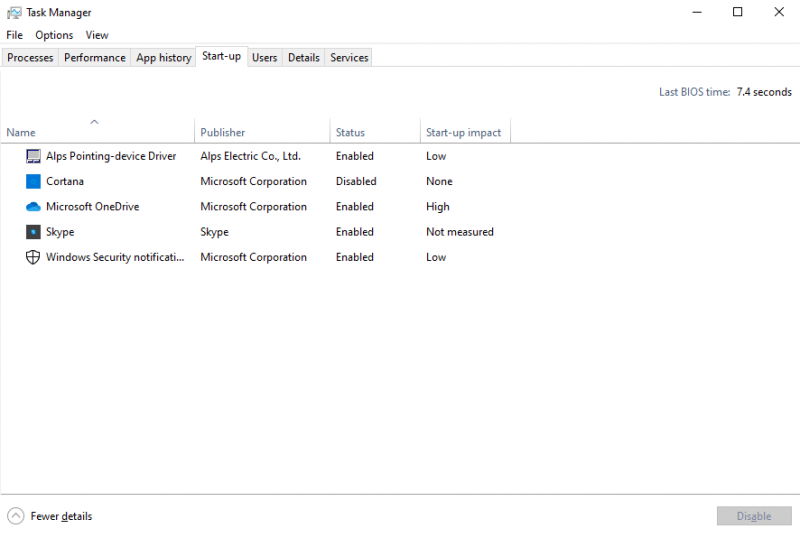800x538 pixels.
Task: Open the View menu
Action: click(97, 35)
